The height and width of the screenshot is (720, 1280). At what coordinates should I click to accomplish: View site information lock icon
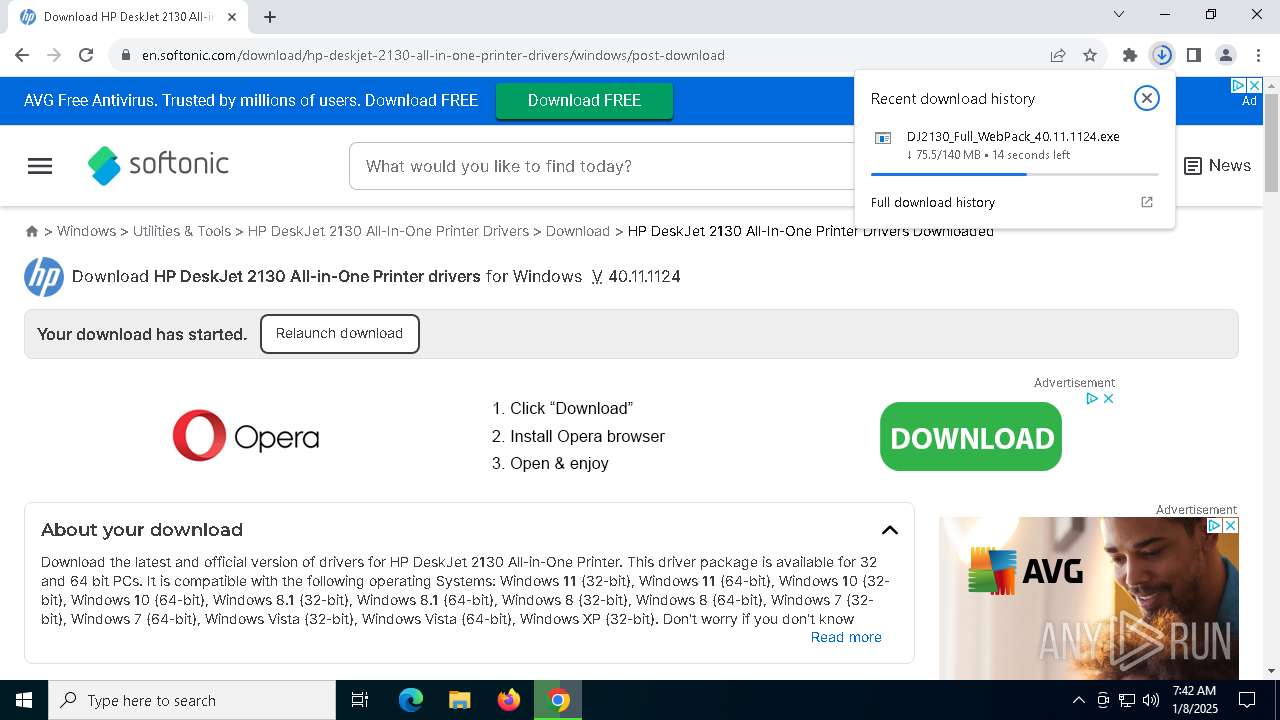tap(126, 55)
